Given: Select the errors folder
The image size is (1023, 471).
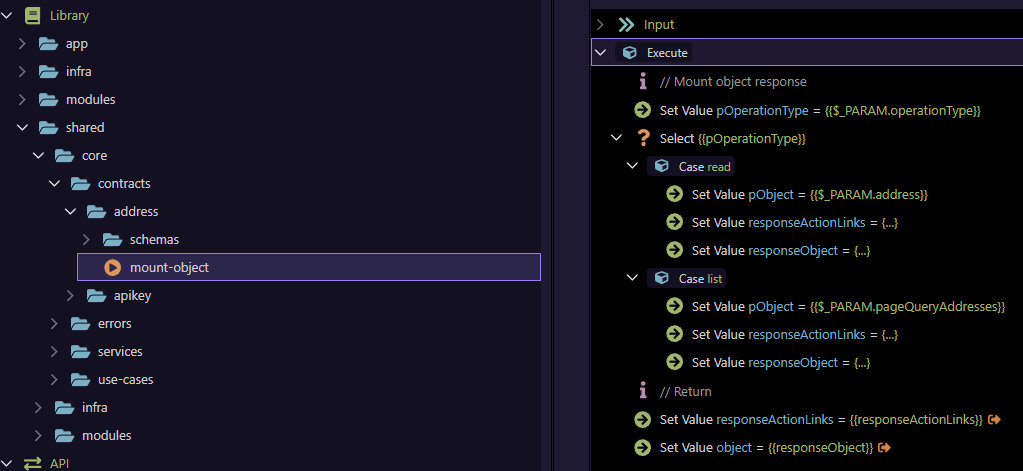Looking at the screenshot, I should (x=114, y=324).
